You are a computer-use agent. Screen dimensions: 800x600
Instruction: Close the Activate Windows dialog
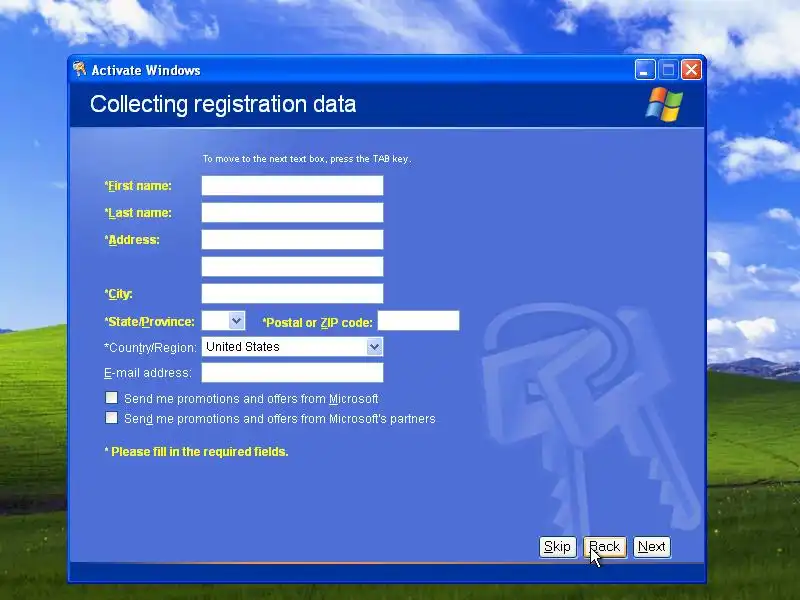pos(691,70)
